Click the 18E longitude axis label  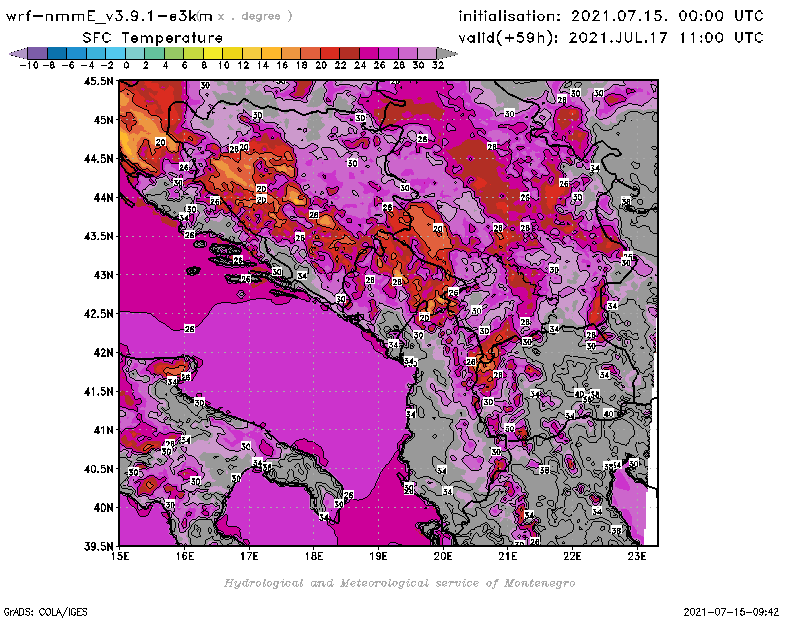coord(314,556)
